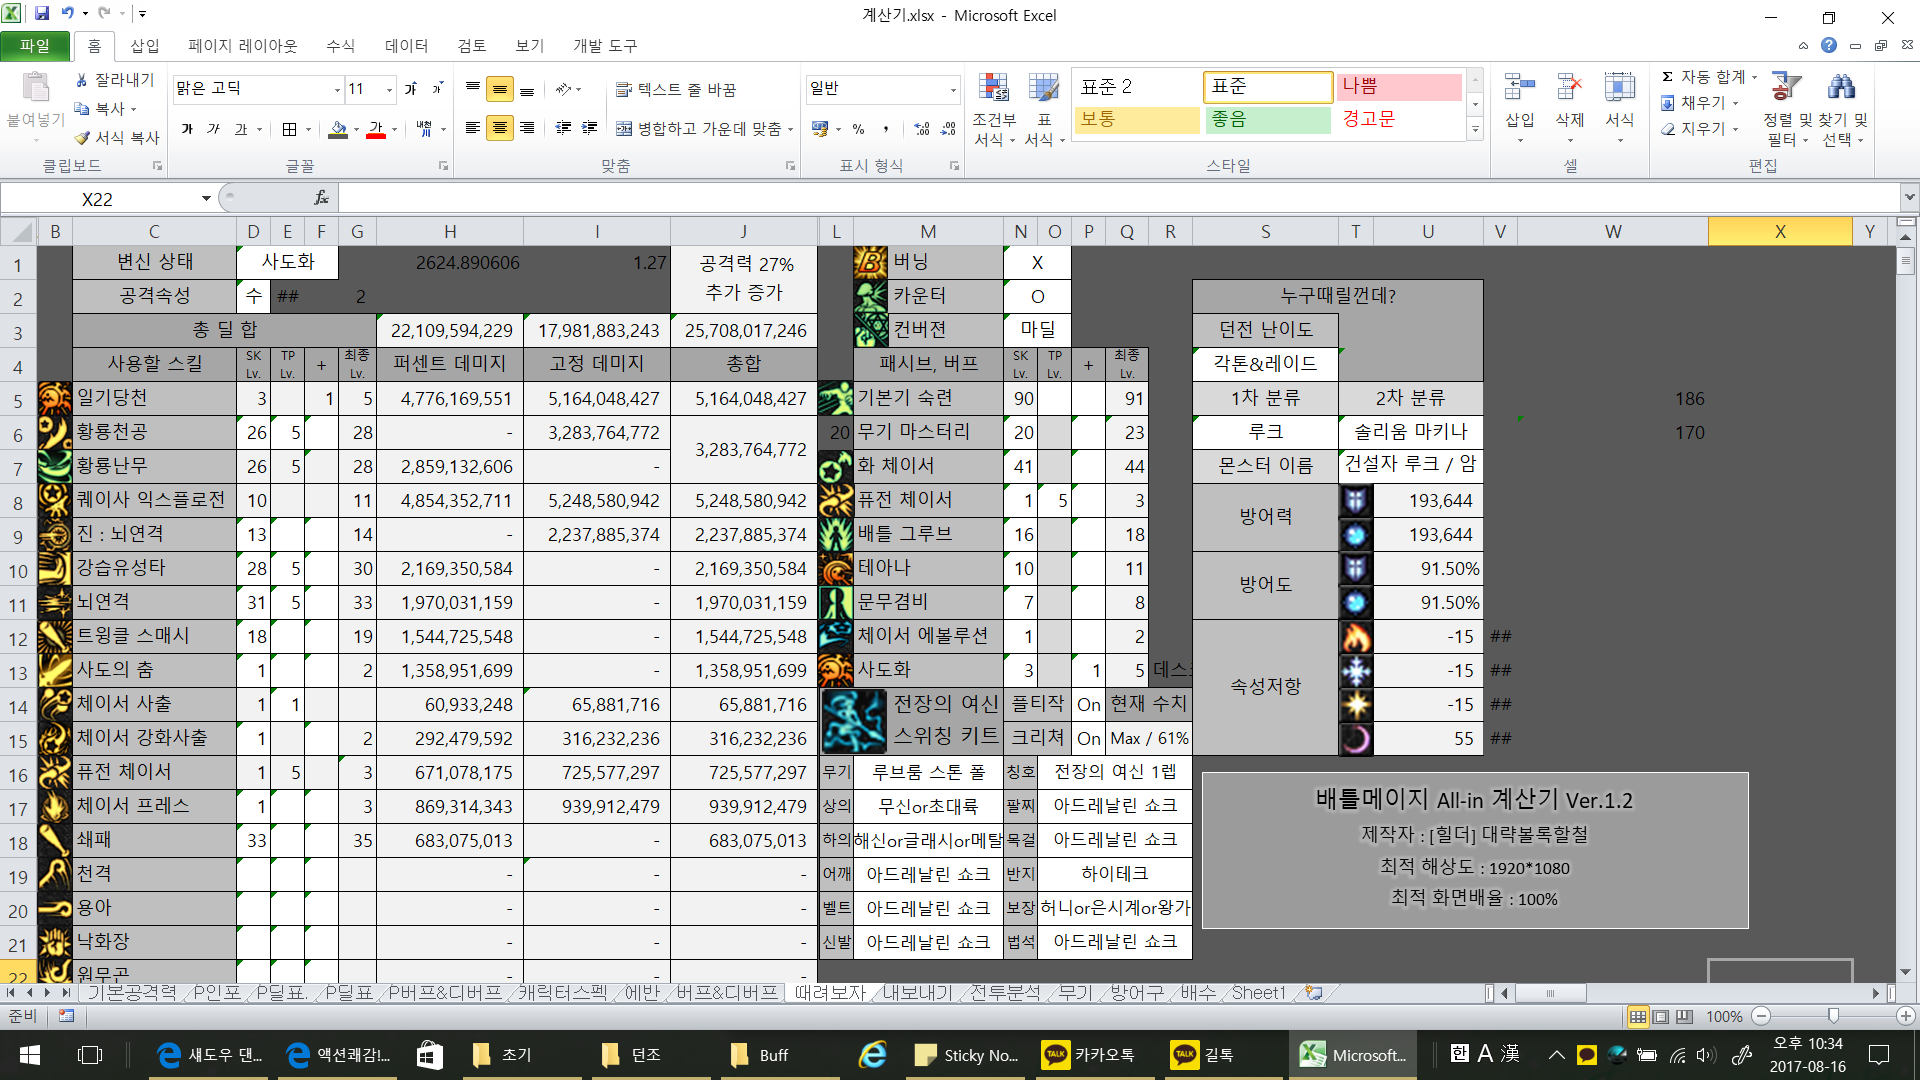Open the 페이지 레이아웃 ribbon tab
The height and width of the screenshot is (1080, 1920).
coord(242,45)
